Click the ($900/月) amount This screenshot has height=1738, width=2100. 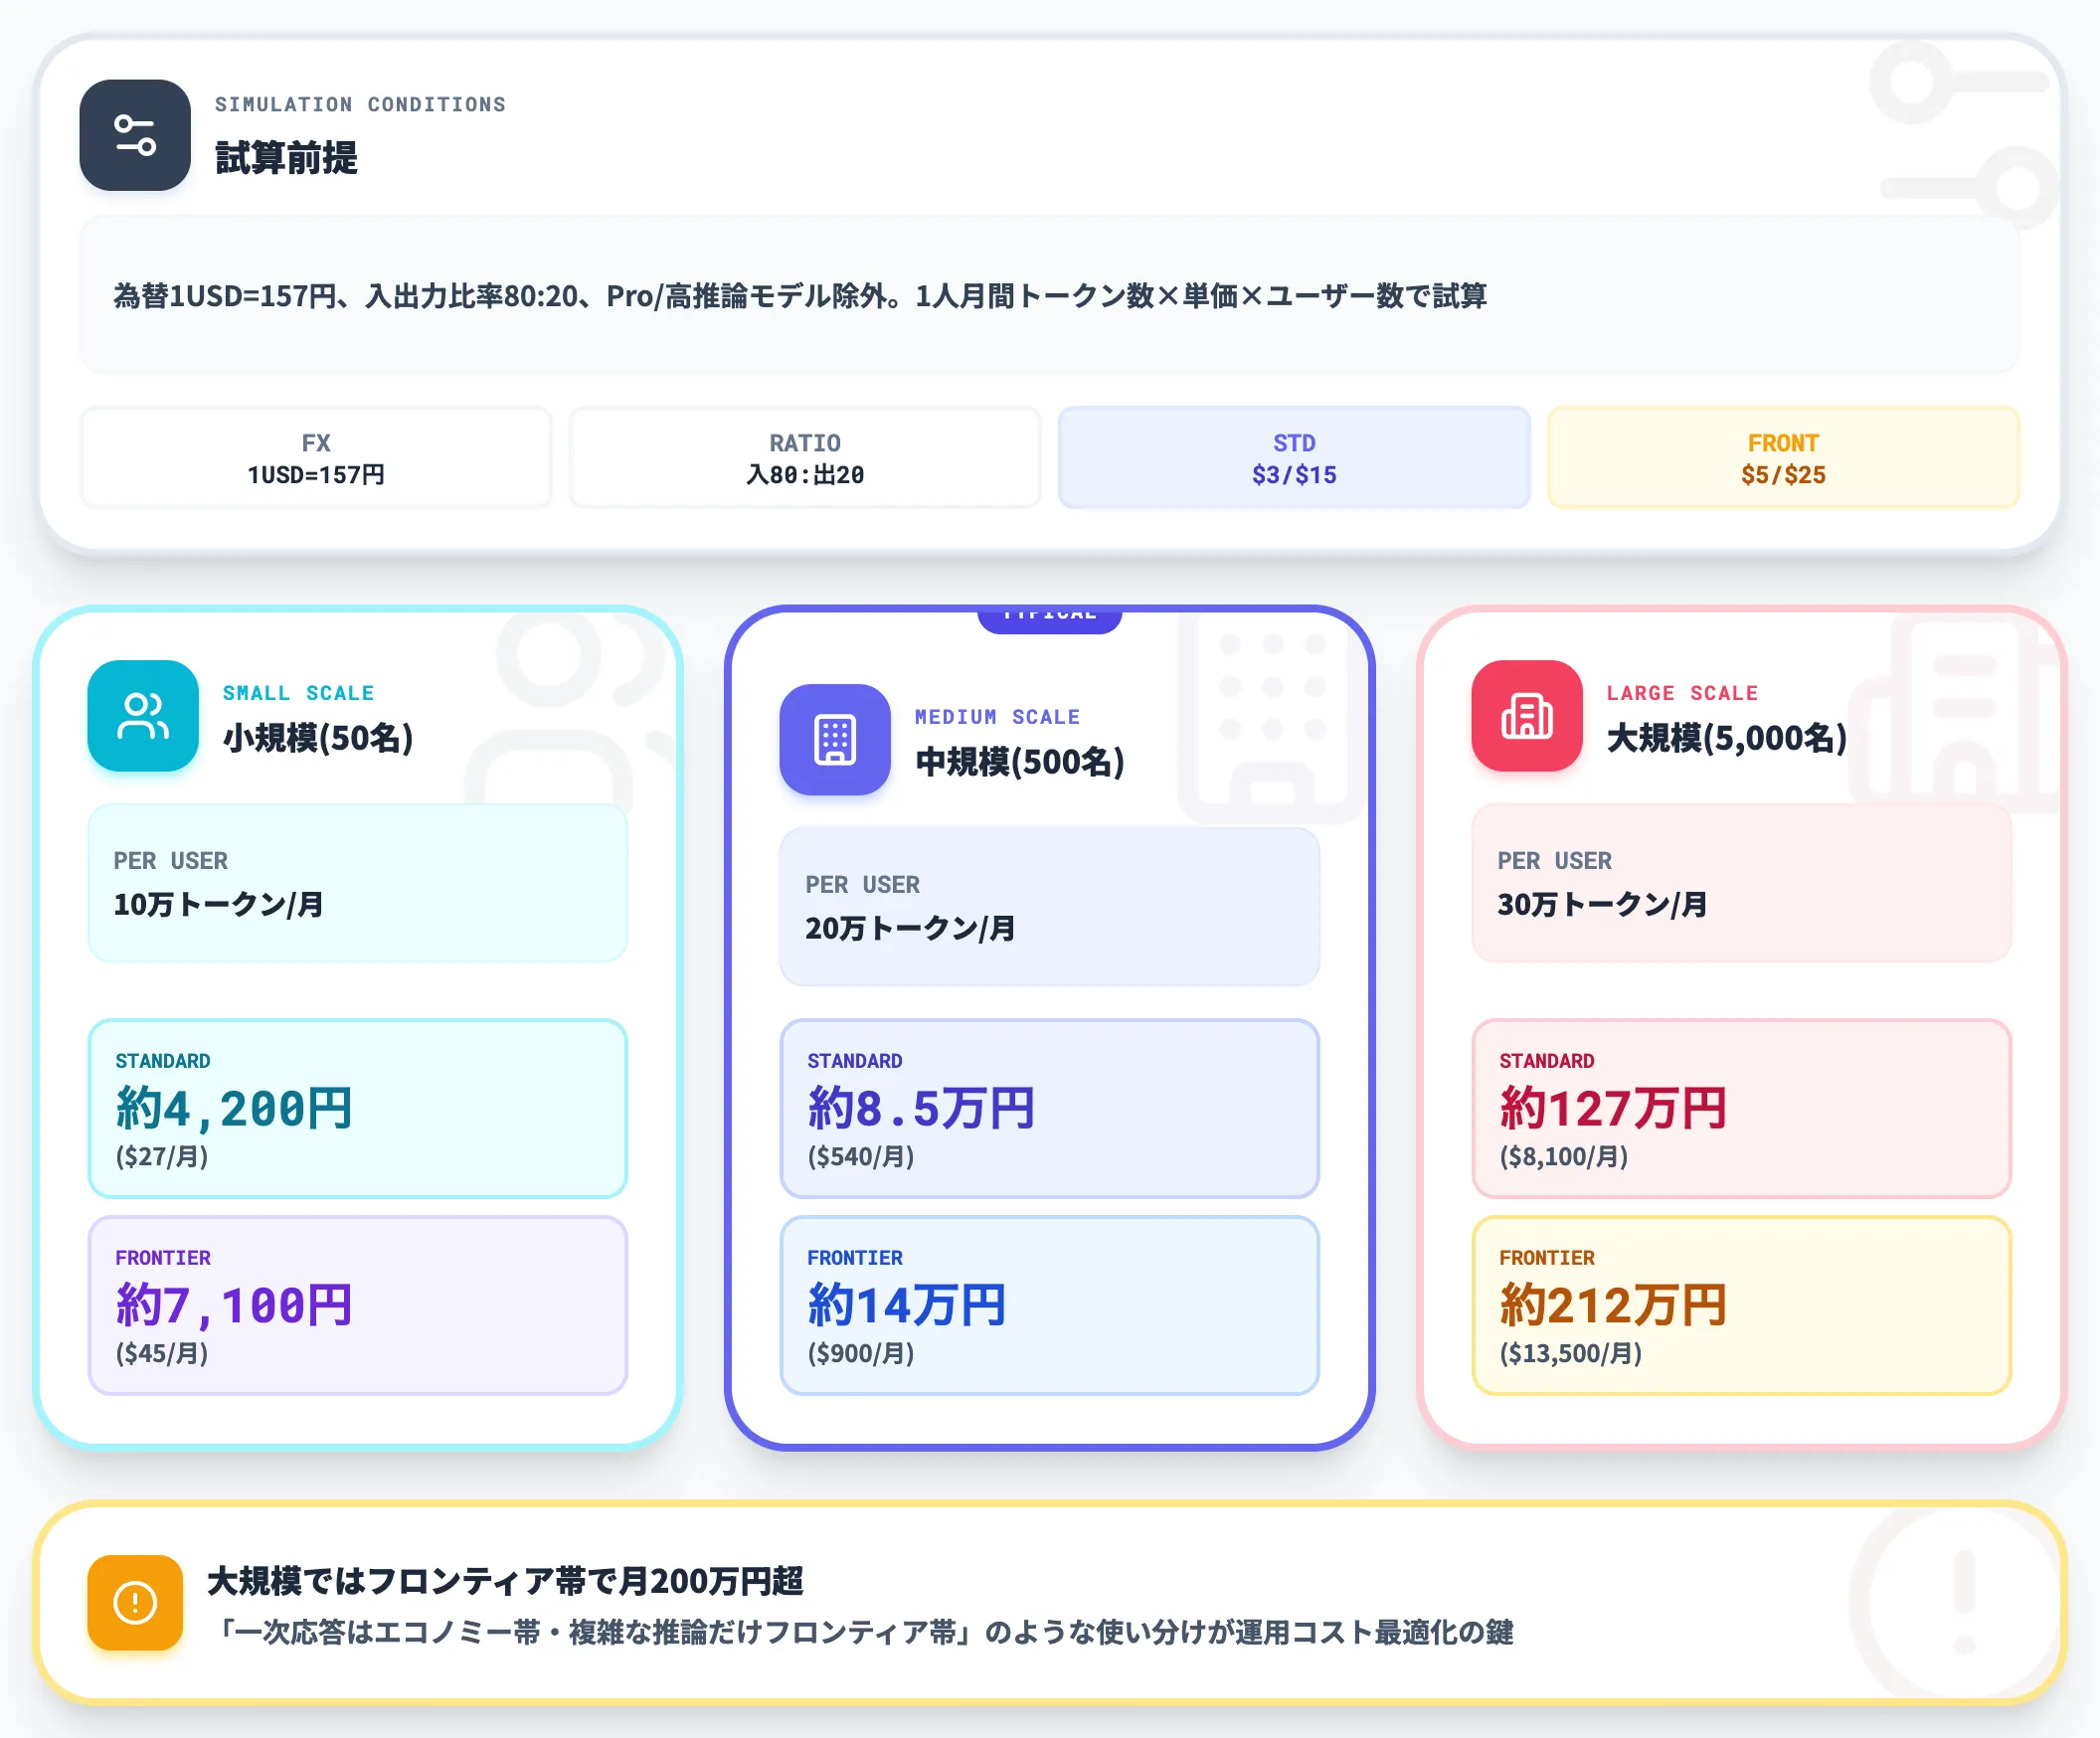[x=861, y=1354]
